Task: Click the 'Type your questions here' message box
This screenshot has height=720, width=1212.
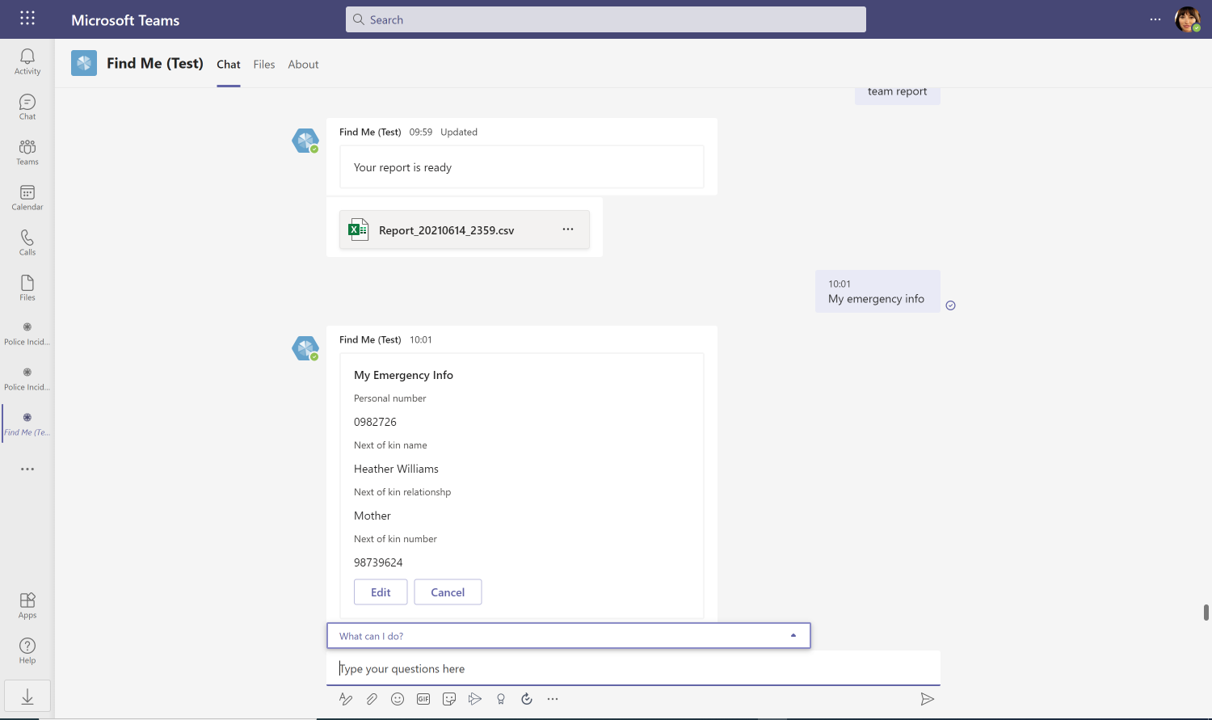Action: (632, 668)
